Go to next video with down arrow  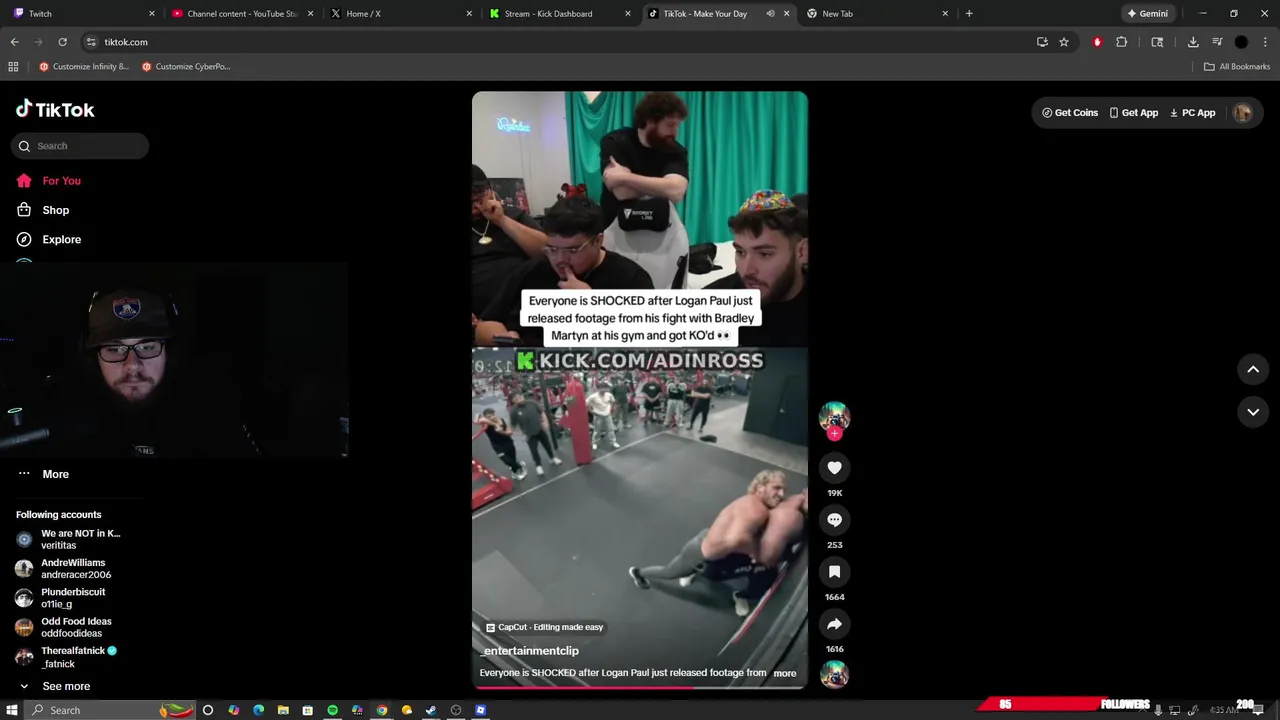point(1253,412)
